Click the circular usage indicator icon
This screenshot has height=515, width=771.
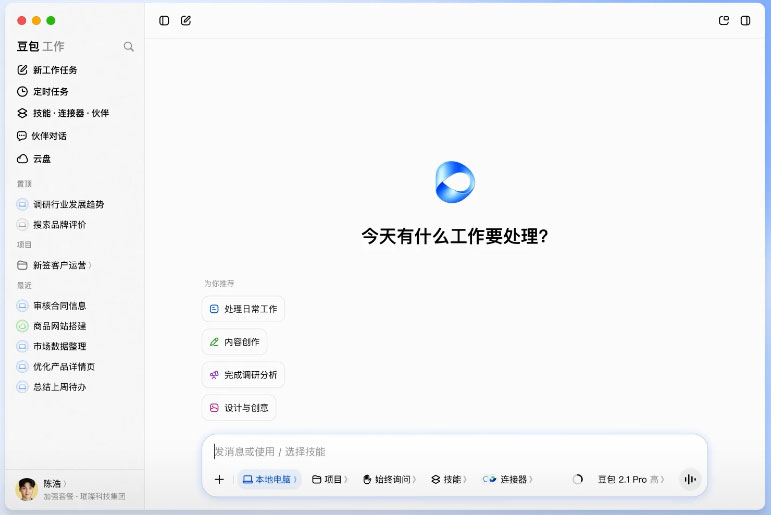[x=577, y=479]
